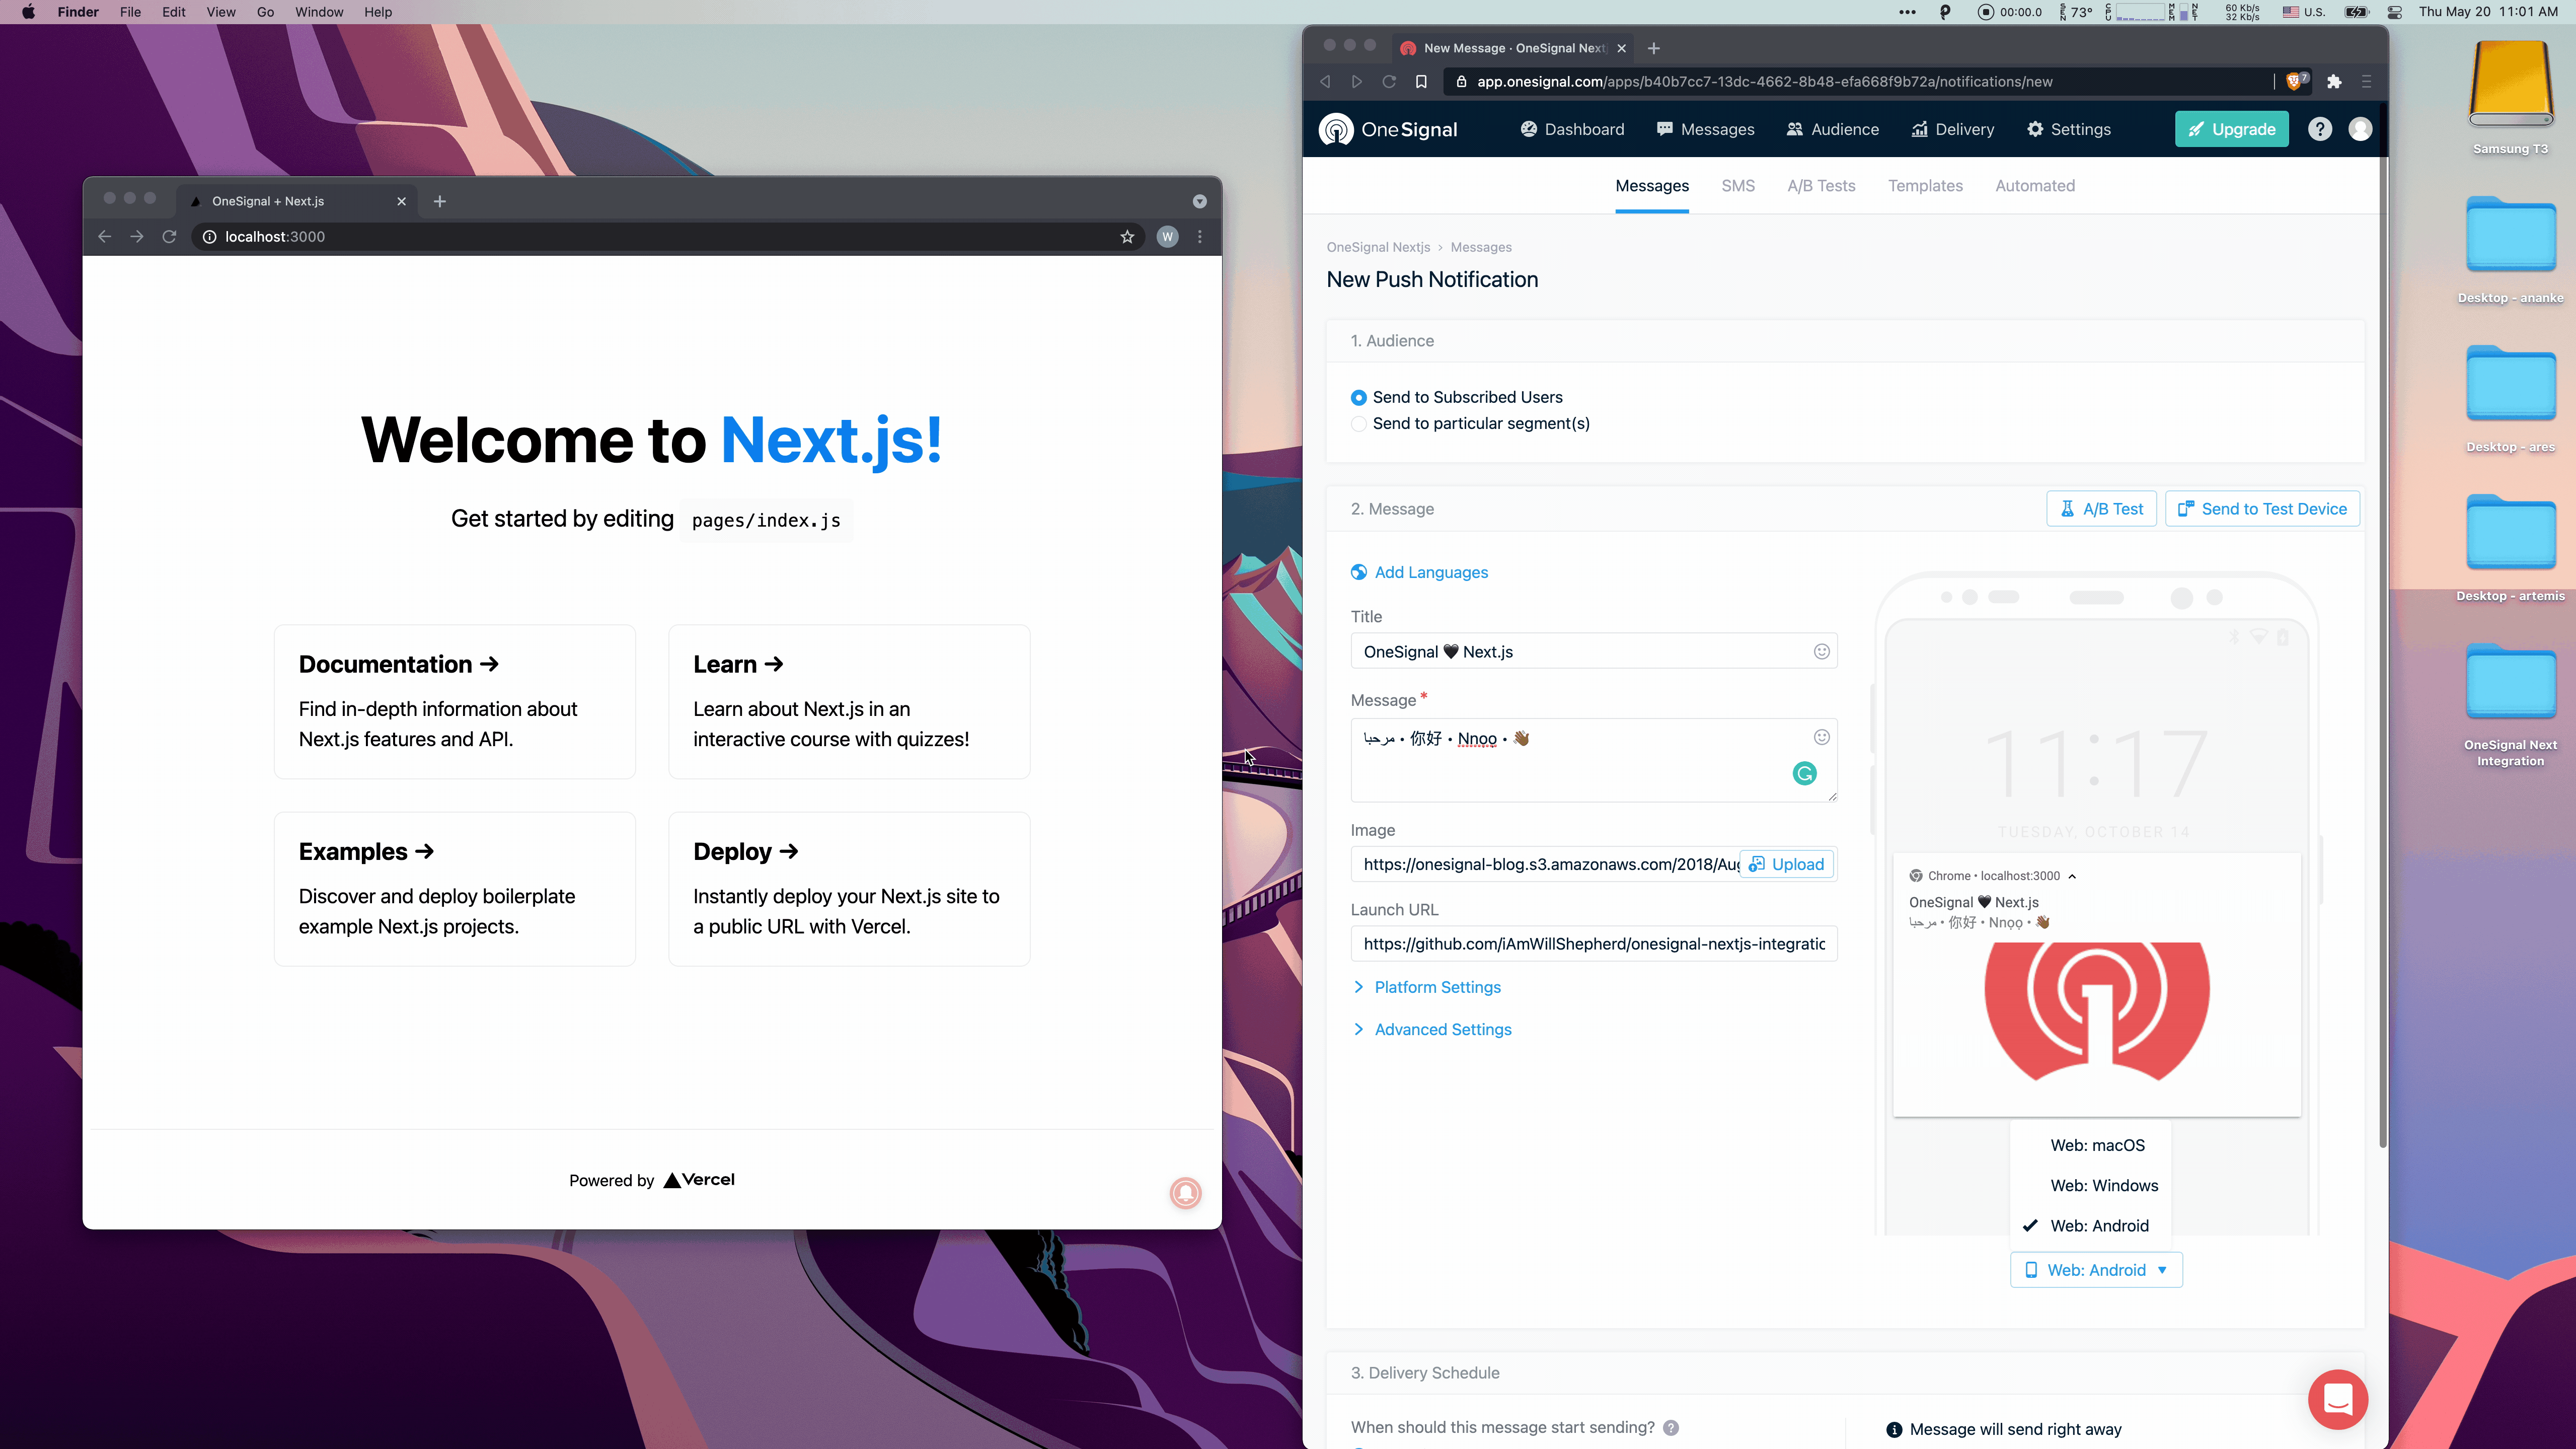
Task: Switch to the Templates tab
Action: (1925, 186)
